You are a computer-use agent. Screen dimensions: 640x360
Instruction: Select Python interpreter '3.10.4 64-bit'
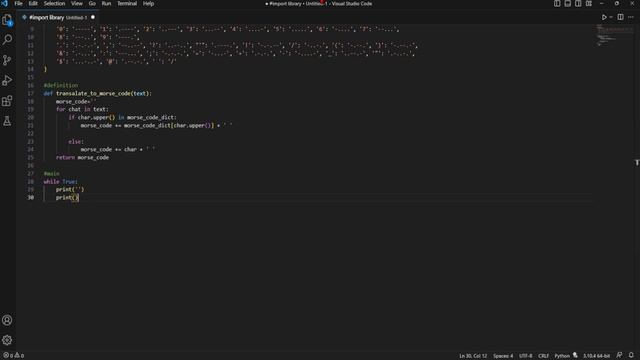click(x=596, y=356)
